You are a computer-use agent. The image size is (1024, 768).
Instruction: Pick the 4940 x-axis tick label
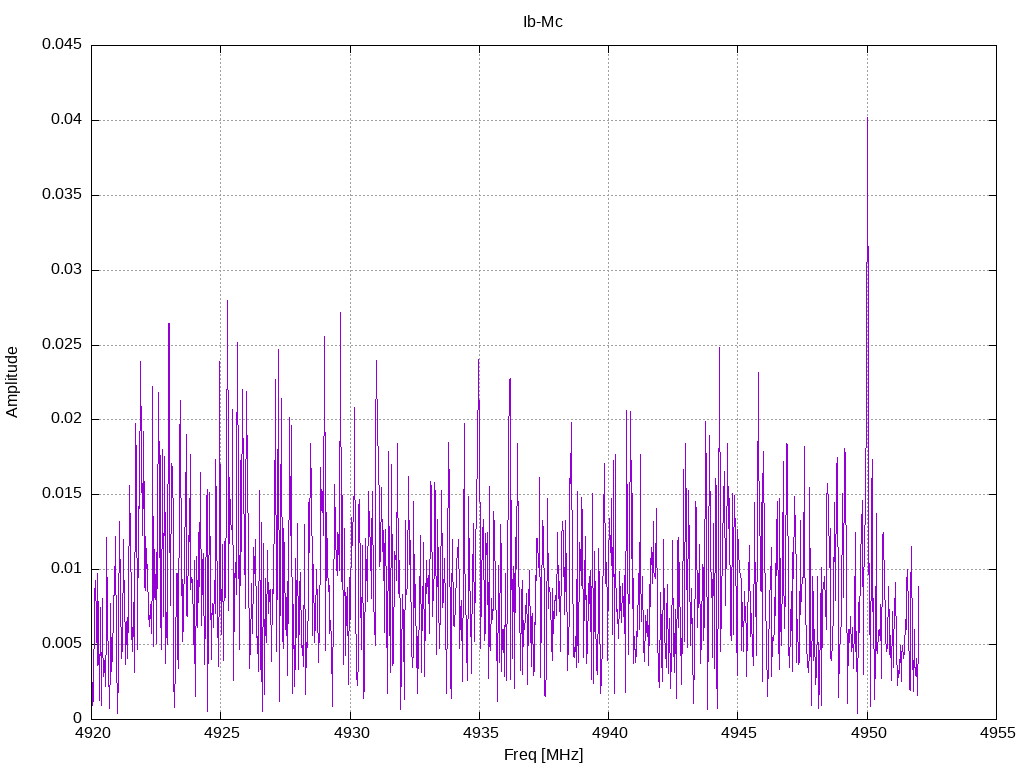click(608, 733)
